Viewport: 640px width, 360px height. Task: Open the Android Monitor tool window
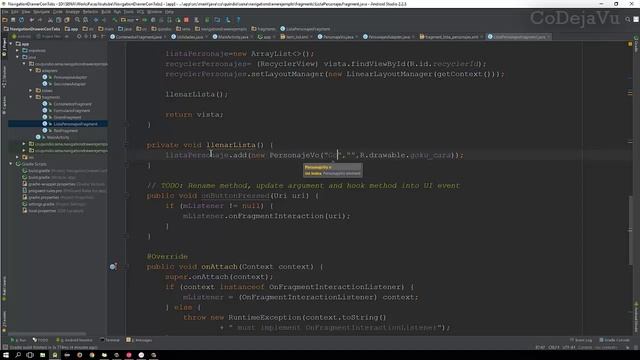pyautogui.click(x=74, y=340)
